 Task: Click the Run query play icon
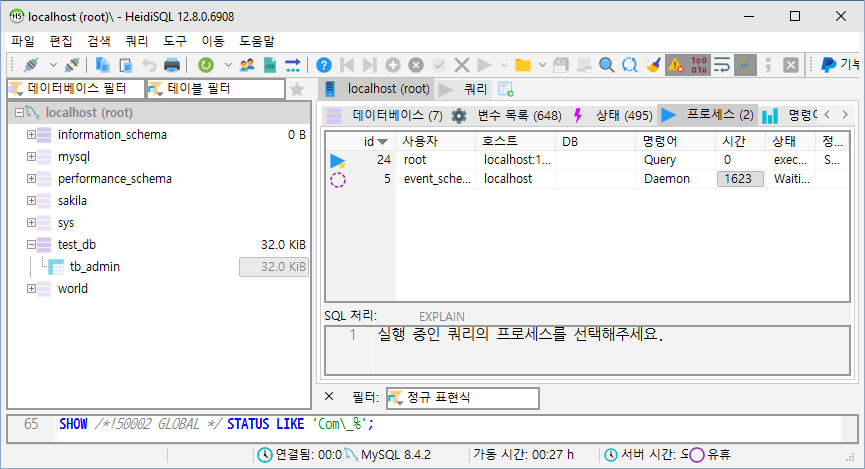click(x=484, y=65)
